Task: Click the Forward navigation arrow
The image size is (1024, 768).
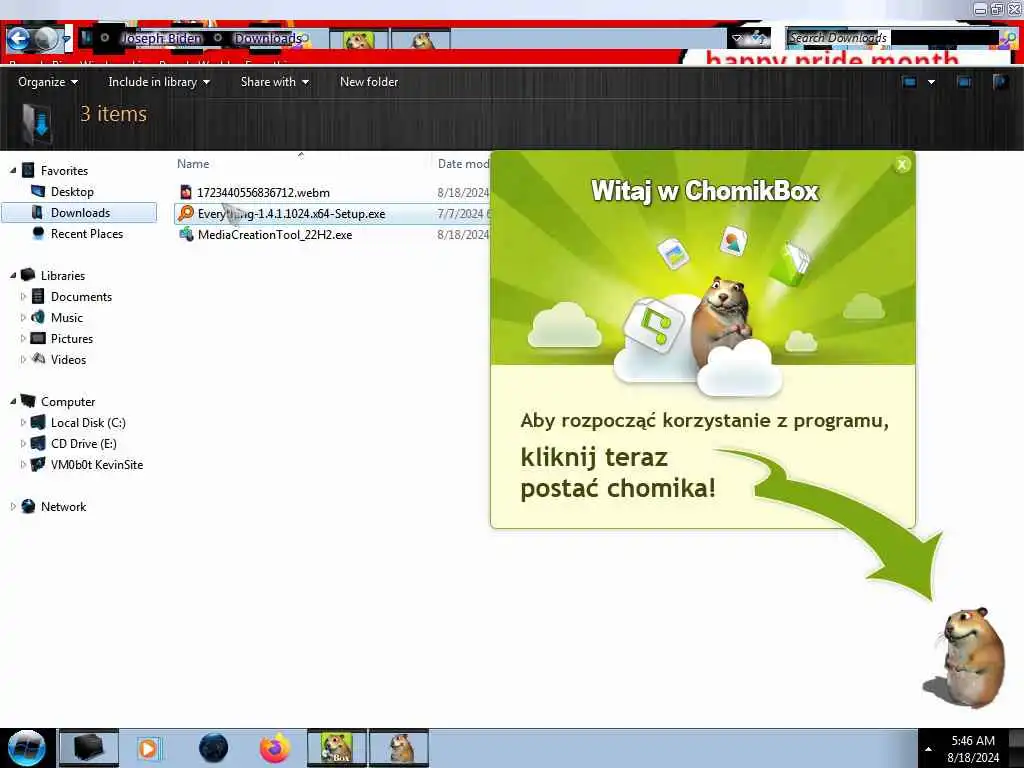Action: pyautogui.click(x=46, y=39)
